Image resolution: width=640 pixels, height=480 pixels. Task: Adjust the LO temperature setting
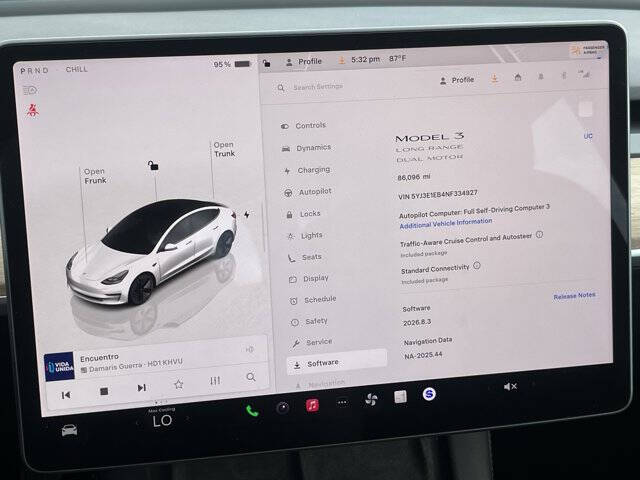(162, 420)
